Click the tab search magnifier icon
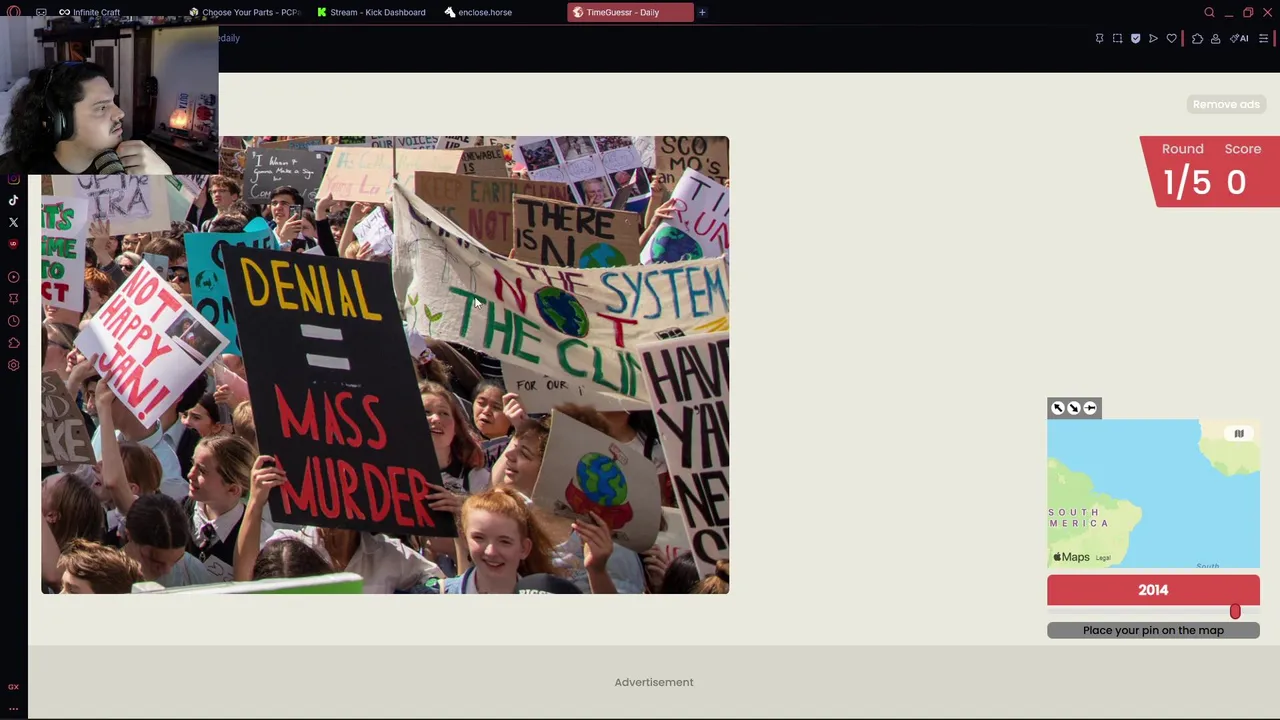The image size is (1280, 720). [1209, 12]
